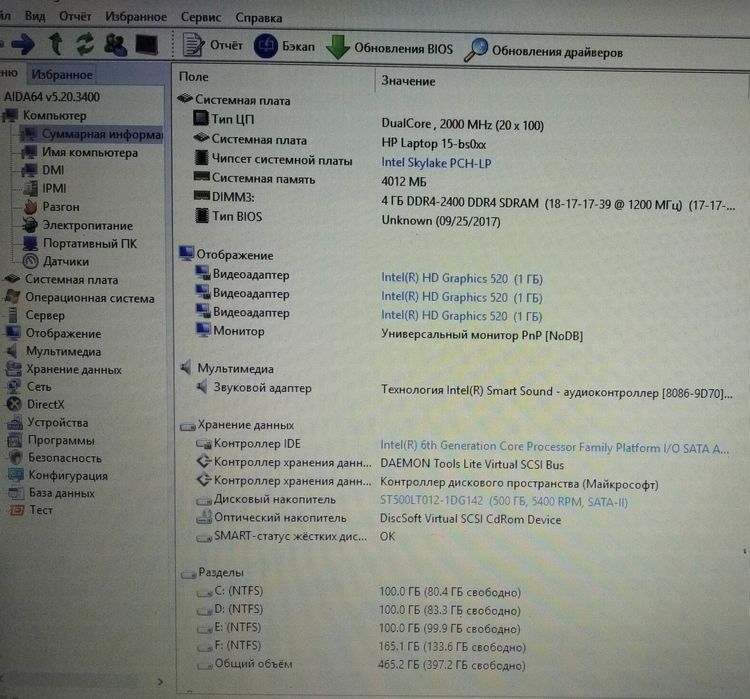This screenshot has width=750, height=699.
Task: Select База данных tree item
Action: pos(51,493)
